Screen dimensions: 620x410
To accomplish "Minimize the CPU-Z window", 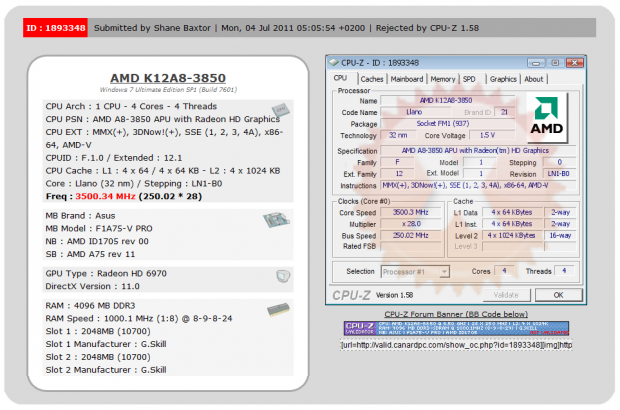I will (536, 63).
